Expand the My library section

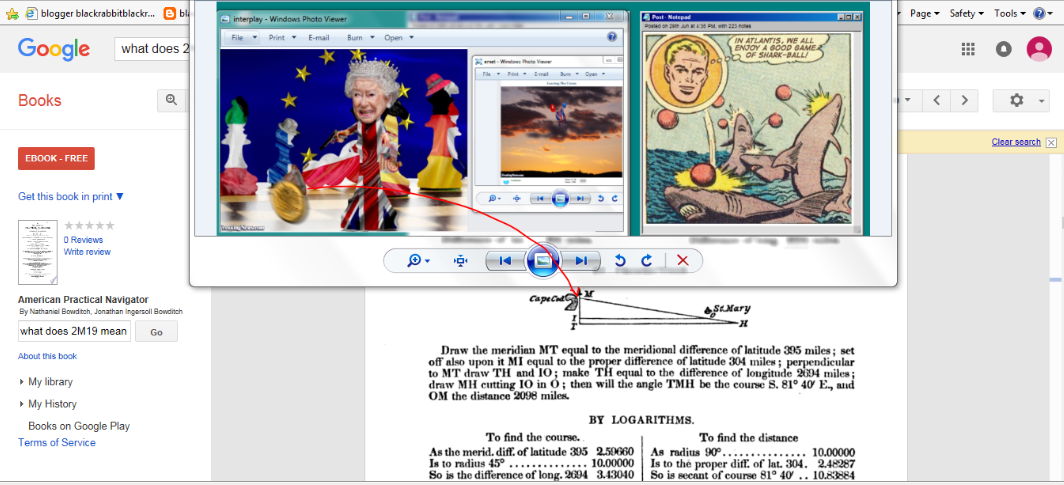click(x=46, y=382)
